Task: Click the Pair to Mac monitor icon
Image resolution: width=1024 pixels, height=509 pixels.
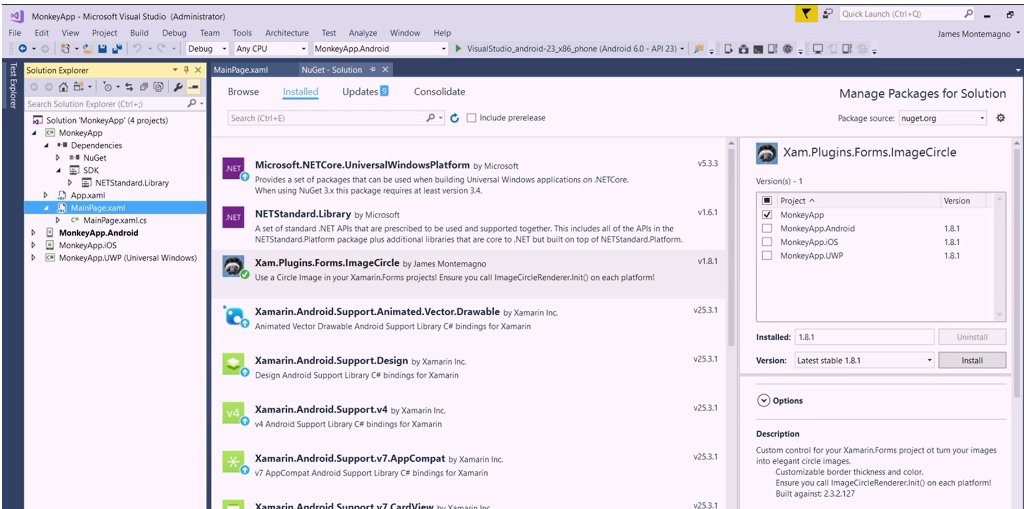Action: [818, 49]
